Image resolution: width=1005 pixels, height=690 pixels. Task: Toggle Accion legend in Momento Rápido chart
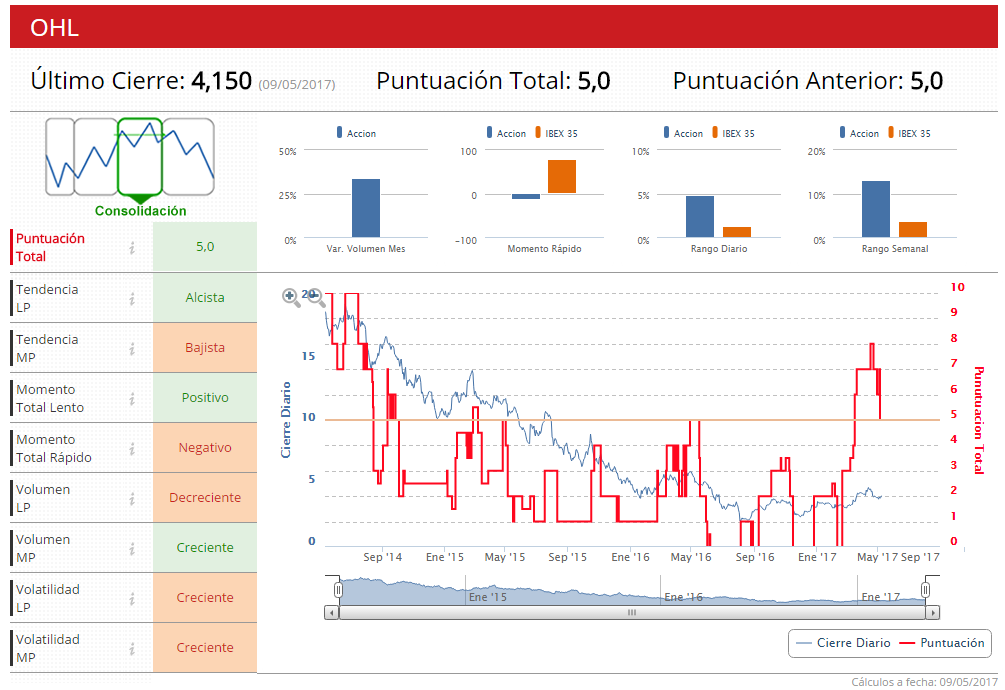[506, 133]
